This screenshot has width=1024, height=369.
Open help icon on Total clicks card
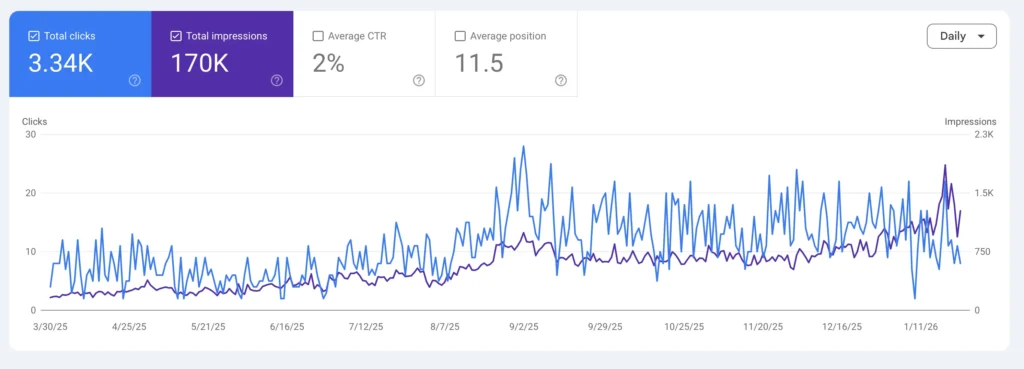[x=135, y=80]
